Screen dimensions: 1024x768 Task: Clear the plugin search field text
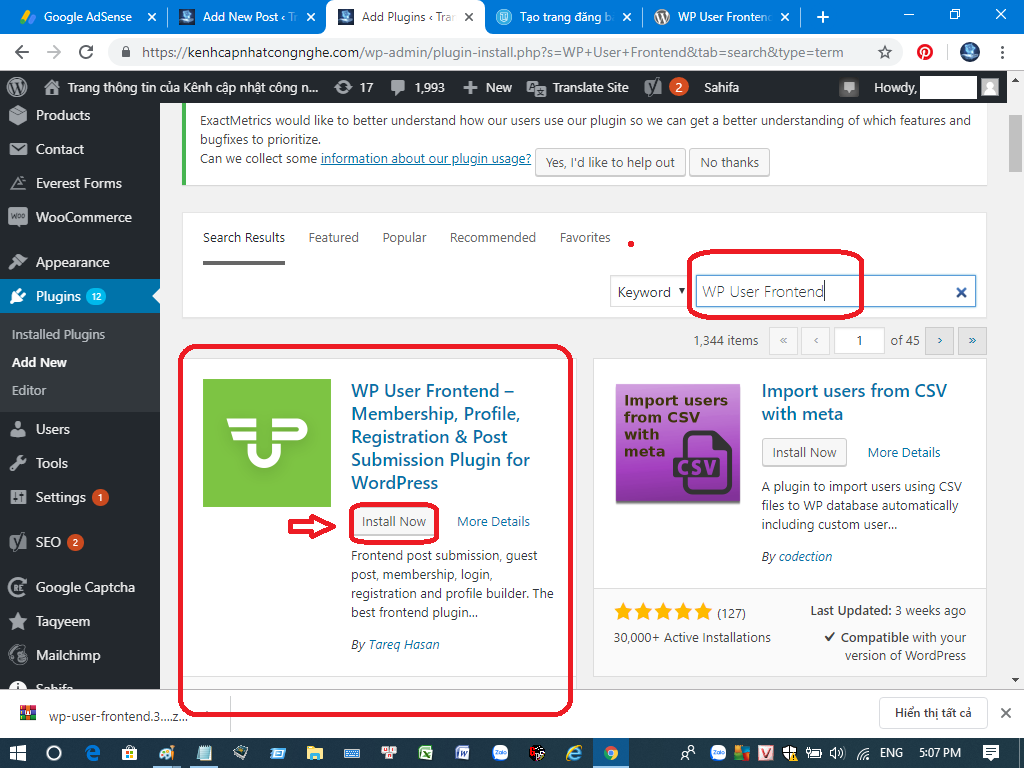click(961, 292)
